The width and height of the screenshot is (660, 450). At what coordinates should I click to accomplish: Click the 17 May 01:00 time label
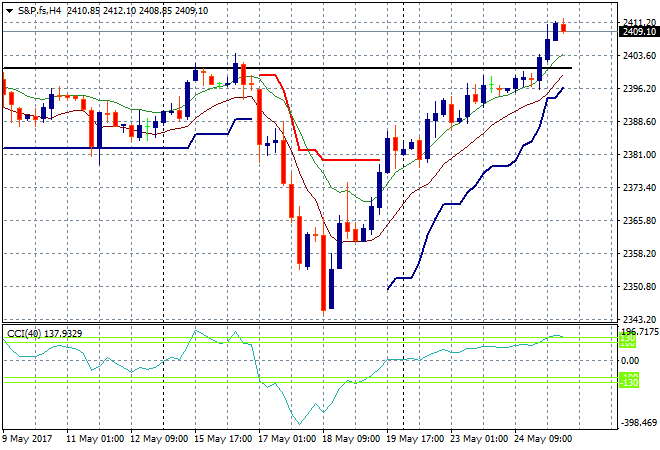pyautogui.click(x=287, y=439)
